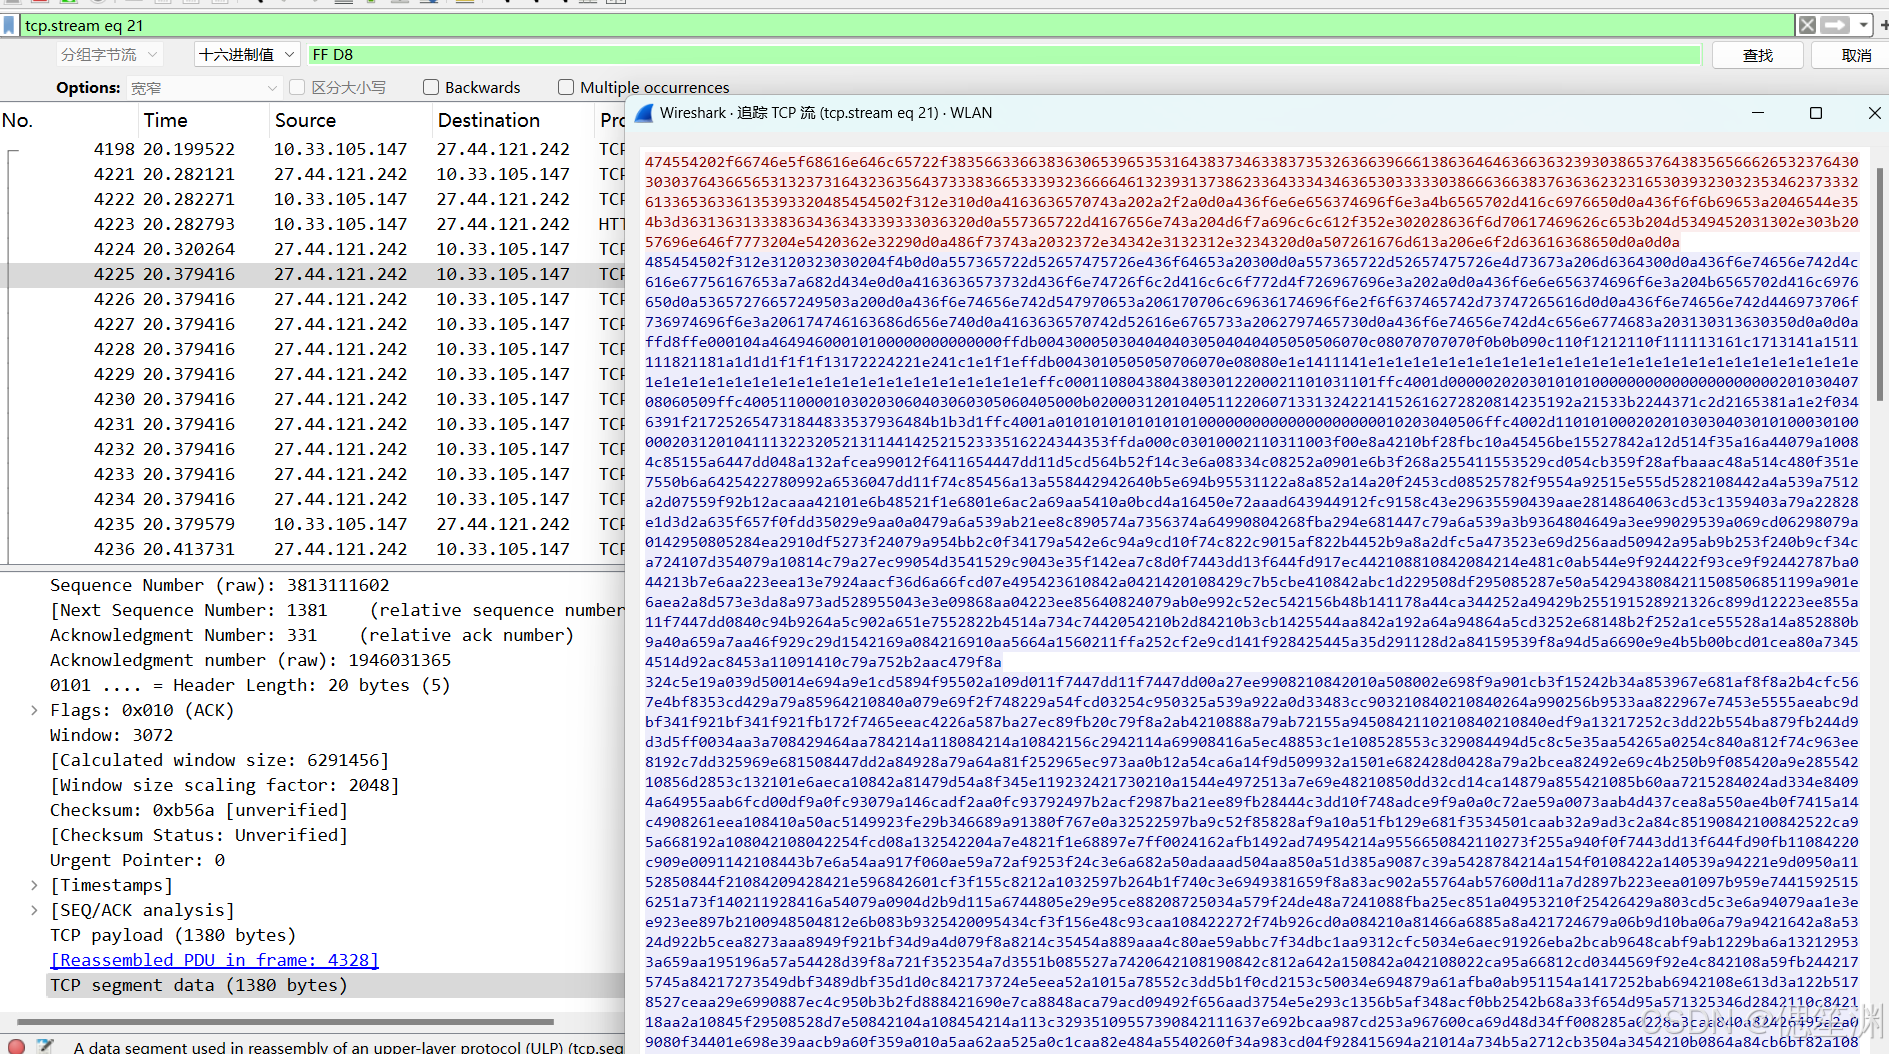The height and width of the screenshot is (1054, 1889).
Task: Select the start capture shark fin icon
Action: click(x=14, y=3)
